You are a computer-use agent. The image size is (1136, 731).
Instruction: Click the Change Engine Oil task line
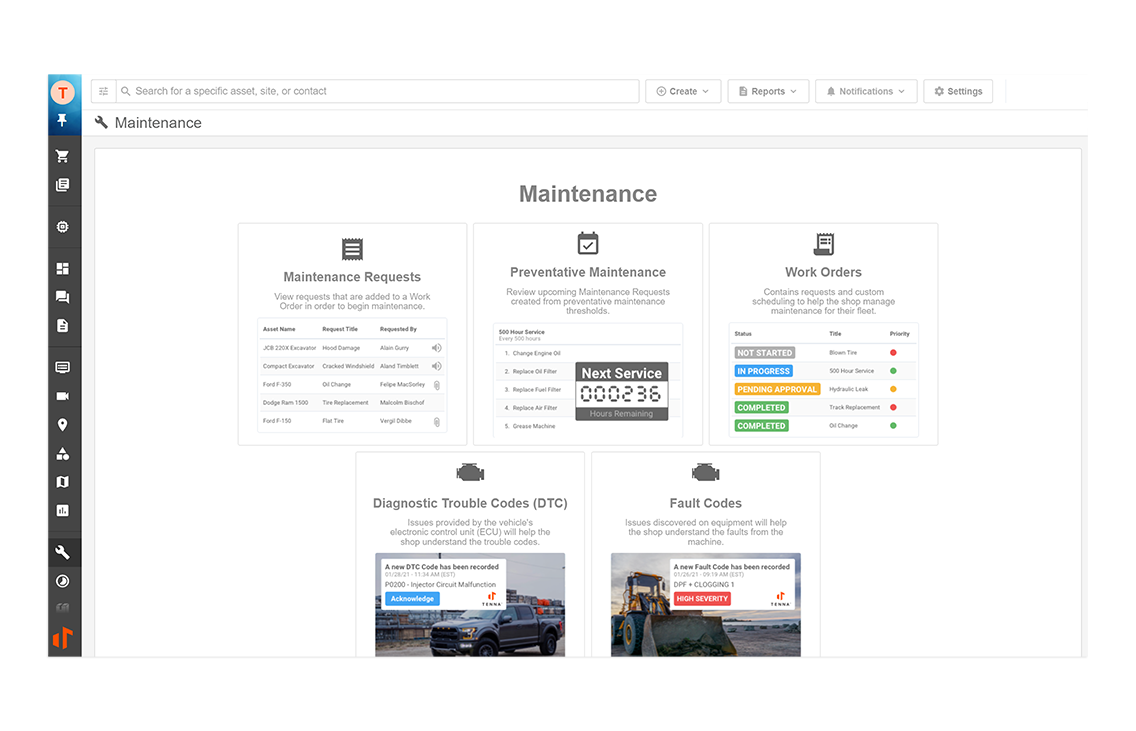(532, 354)
